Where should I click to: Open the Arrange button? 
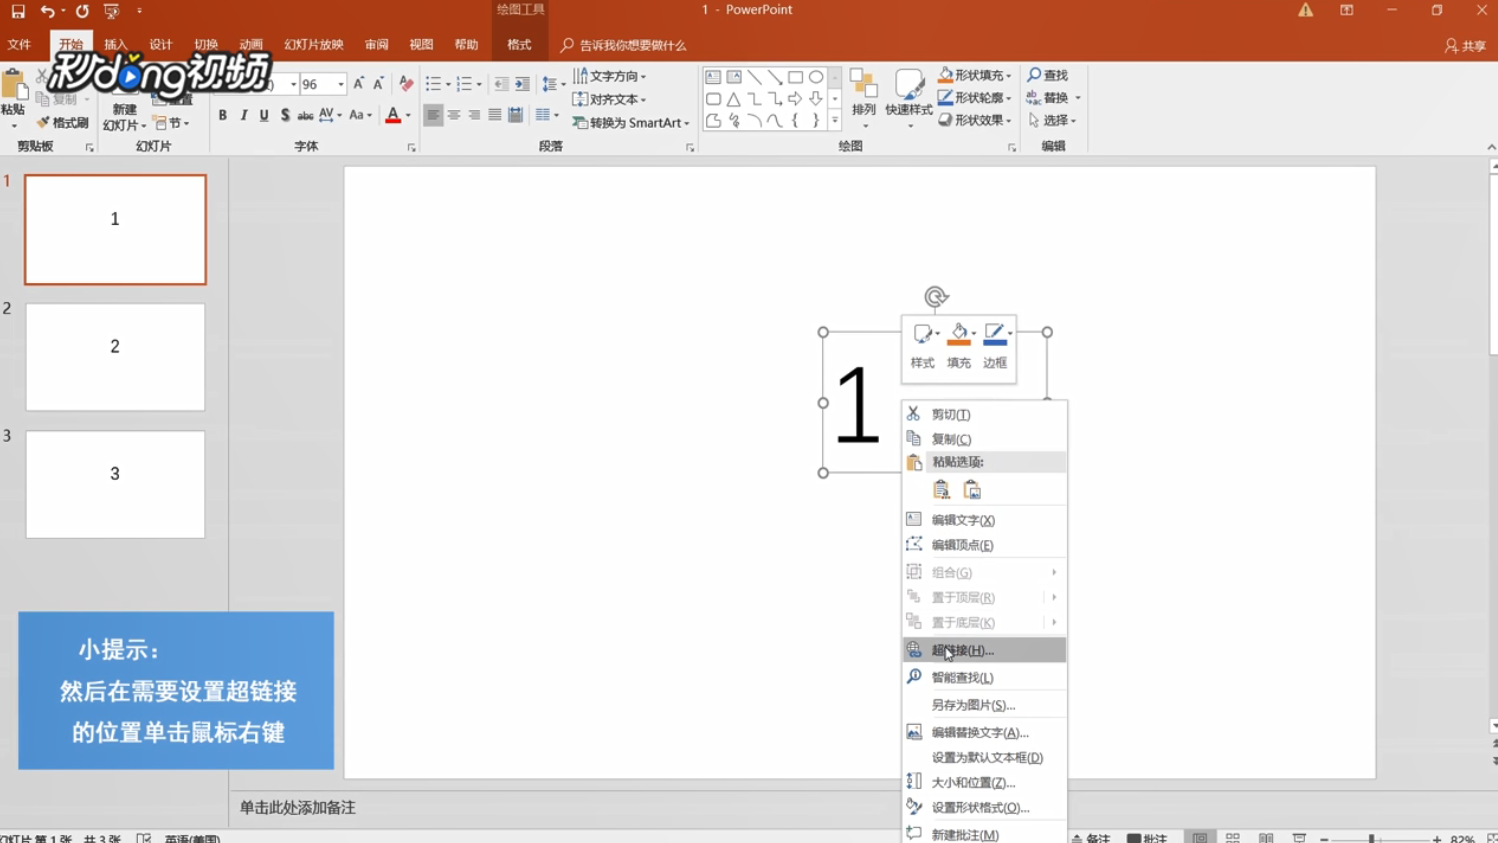pos(863,98)
